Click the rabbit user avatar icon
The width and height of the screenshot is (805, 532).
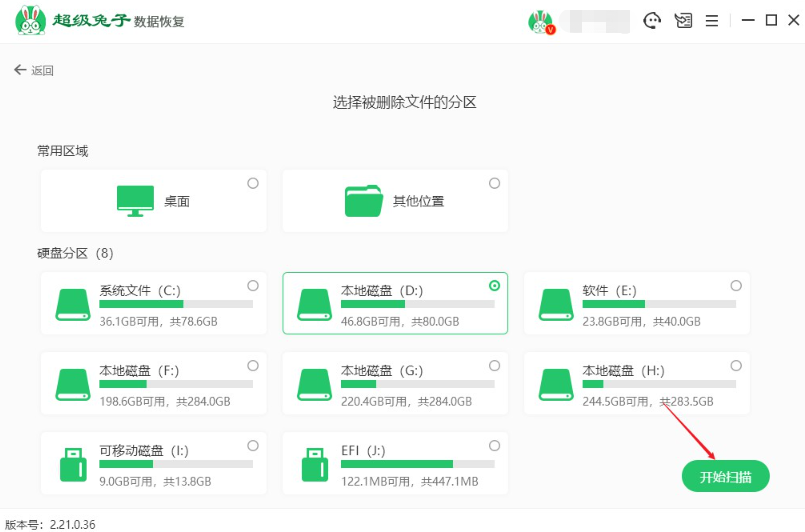click(541, 21)
